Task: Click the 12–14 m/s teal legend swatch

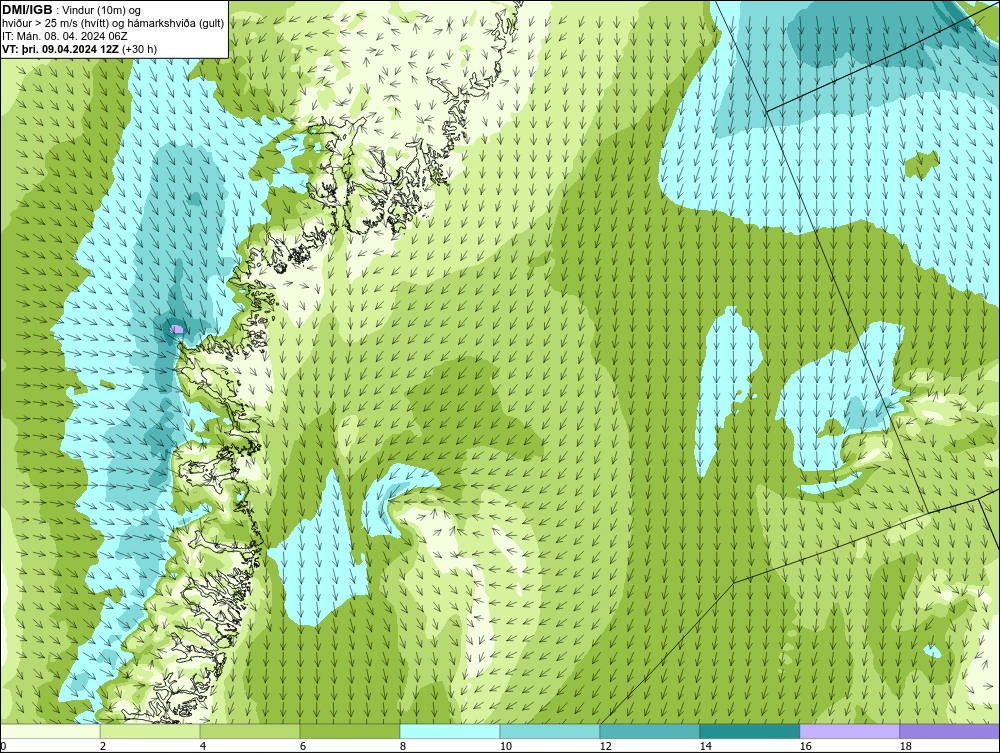Action: 649,731
